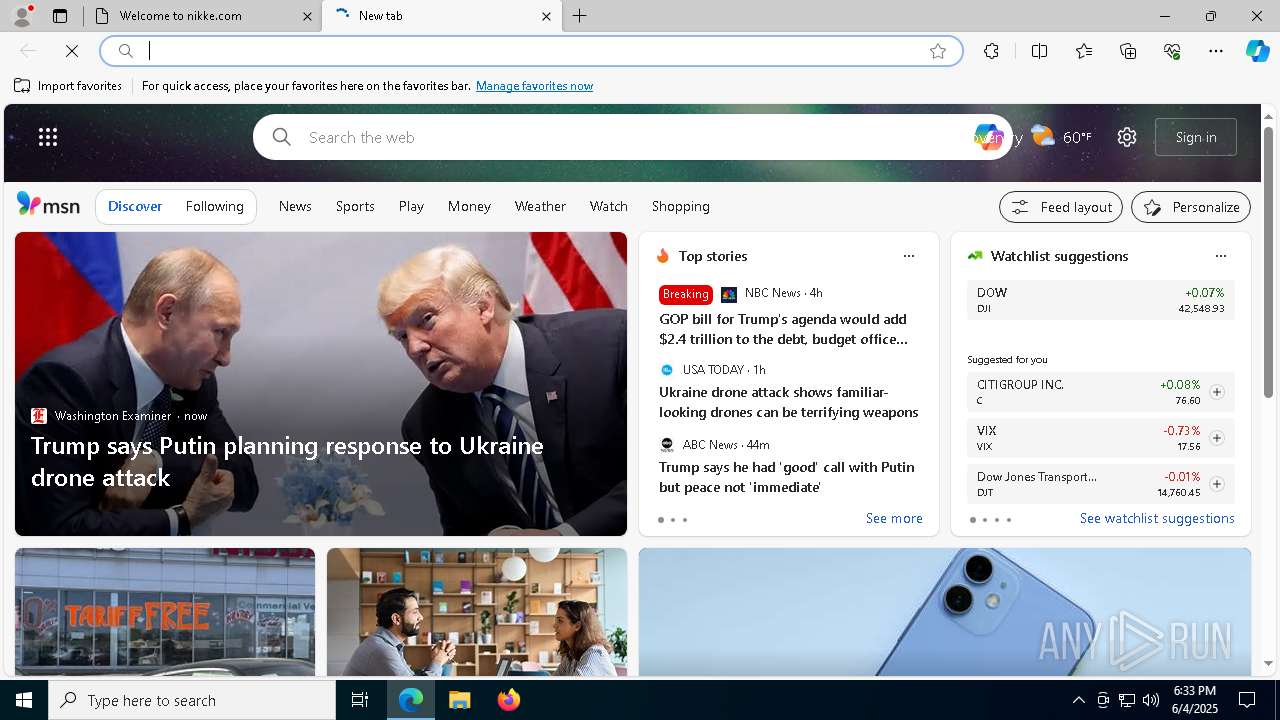Image resolution: width=1280 pixels, height=720 pixels.
Task: Open the Top stories more options menu
Action: click(909, 256)
